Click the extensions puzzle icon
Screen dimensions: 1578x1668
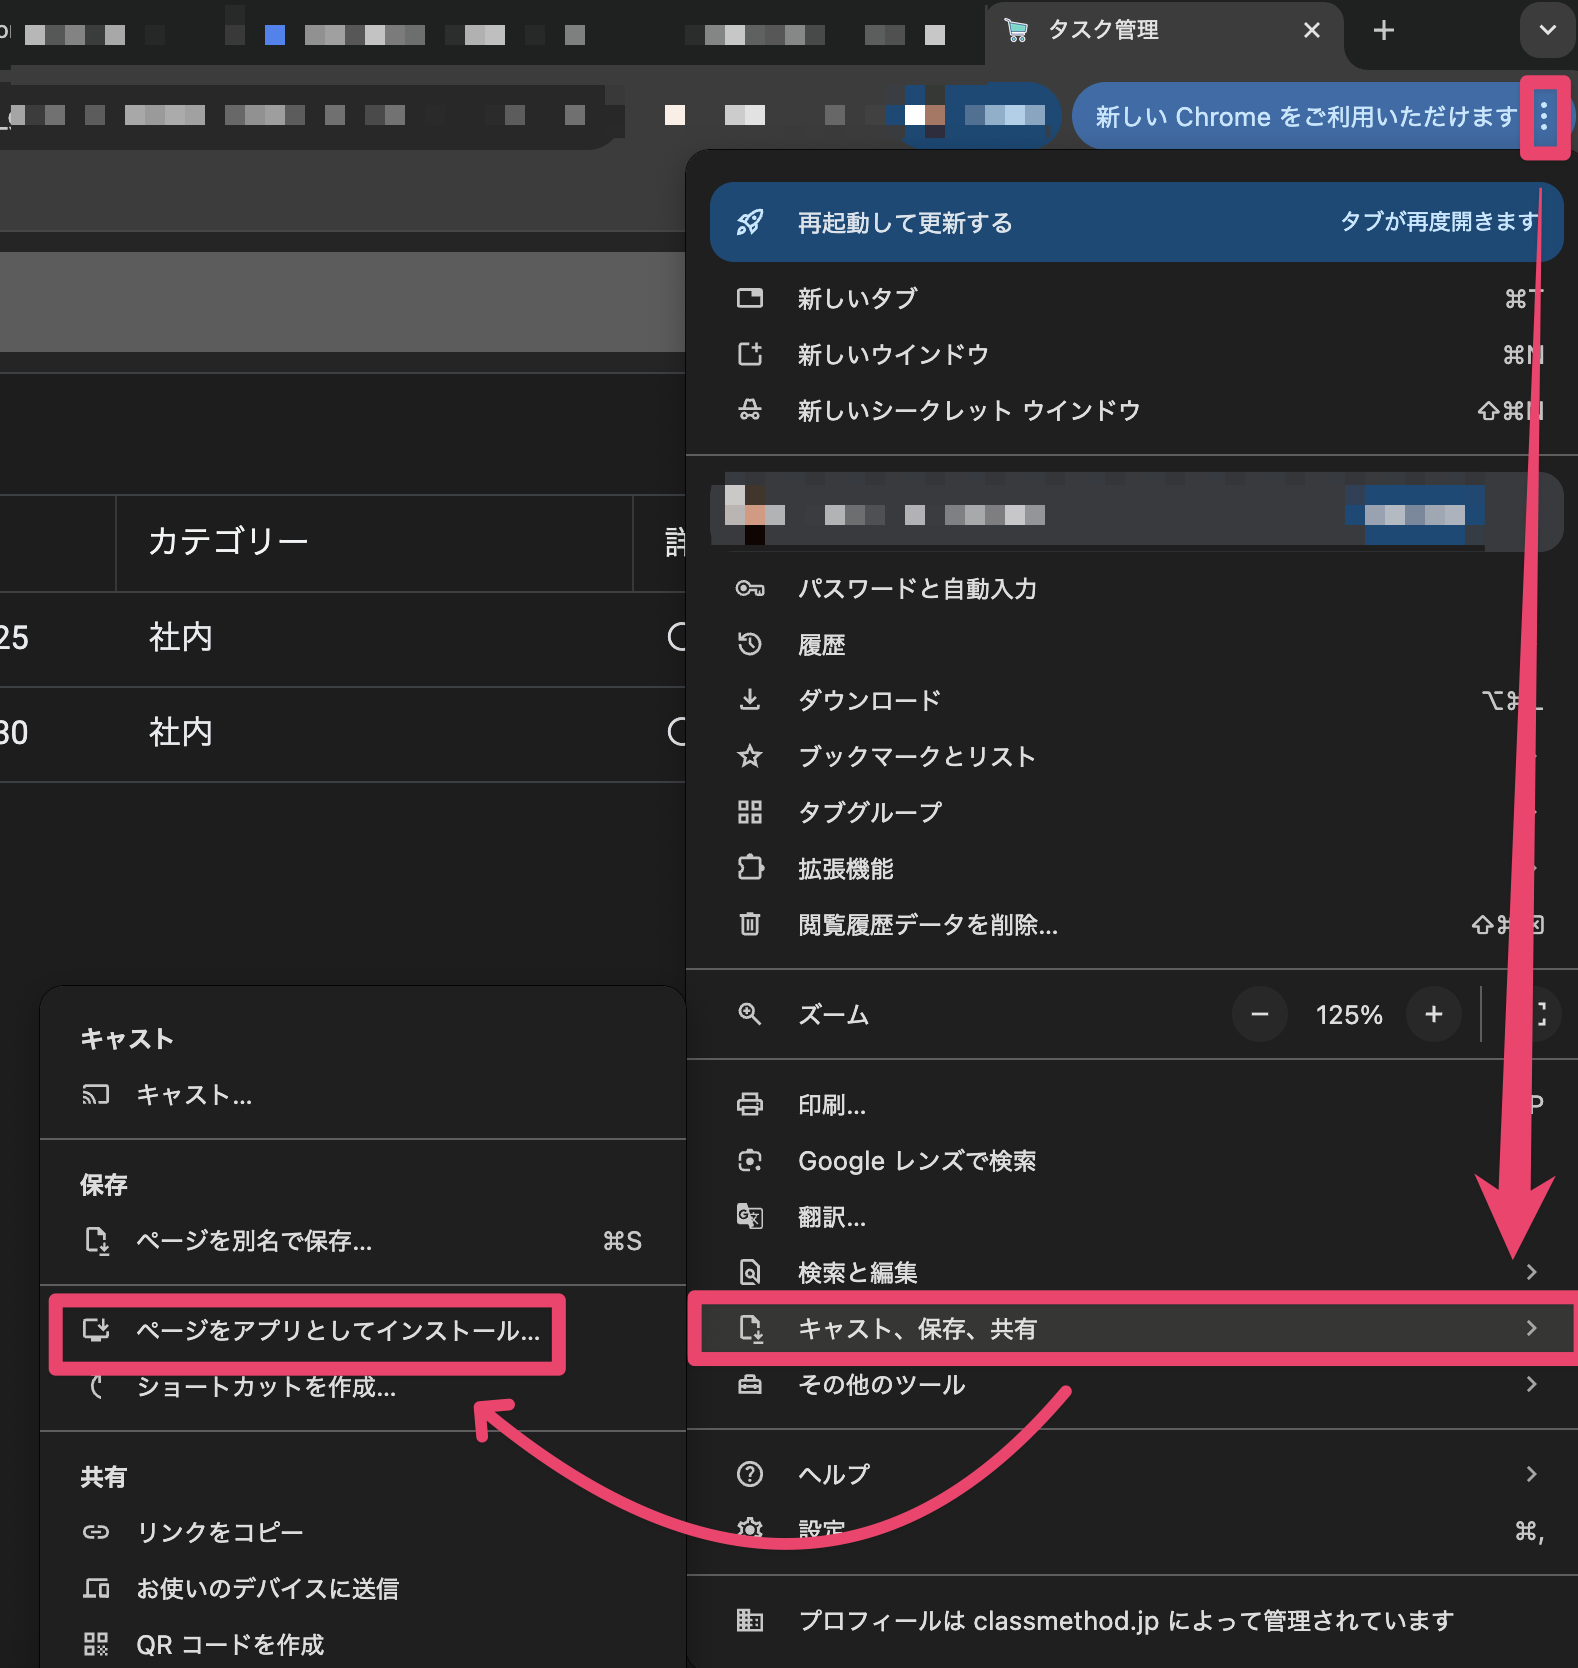click(x=750, y=868)
